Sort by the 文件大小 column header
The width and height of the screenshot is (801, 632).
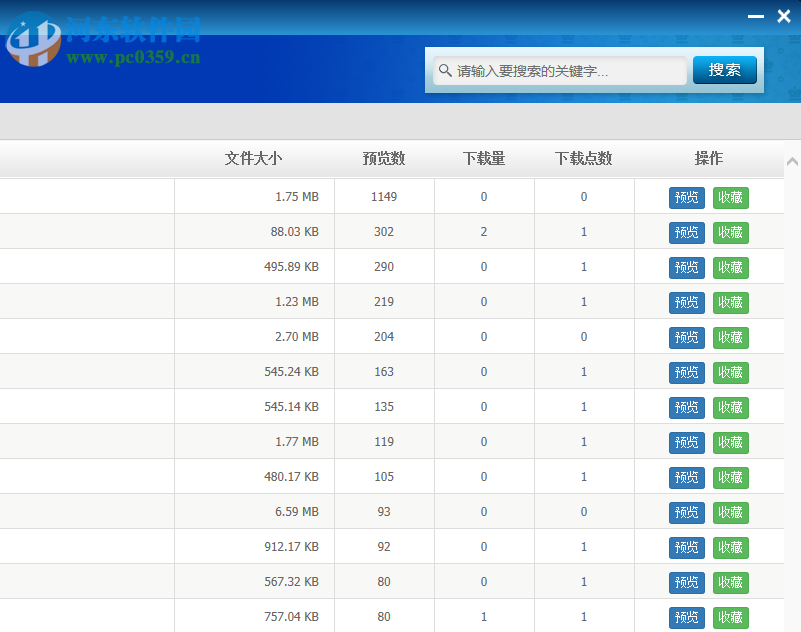click(x=254, y=158)
